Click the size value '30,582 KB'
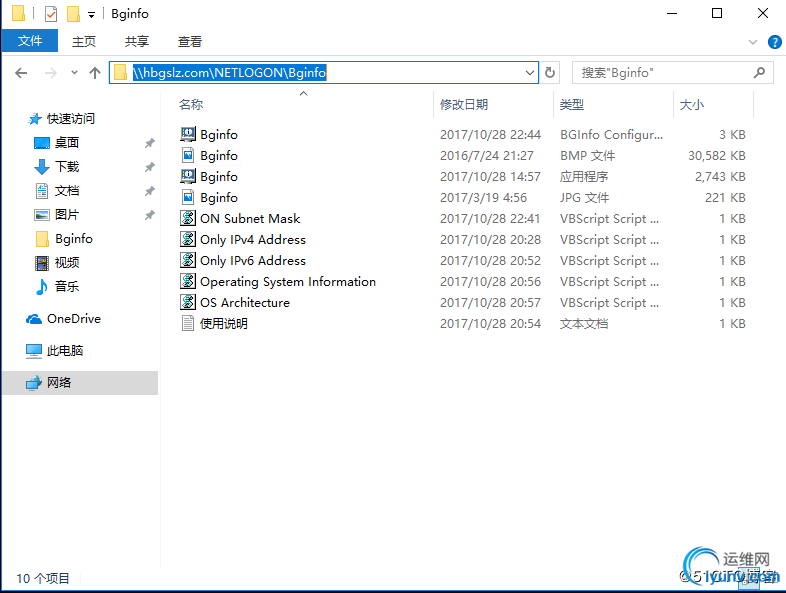The image size is (786, 593). (x=716, y=156)
